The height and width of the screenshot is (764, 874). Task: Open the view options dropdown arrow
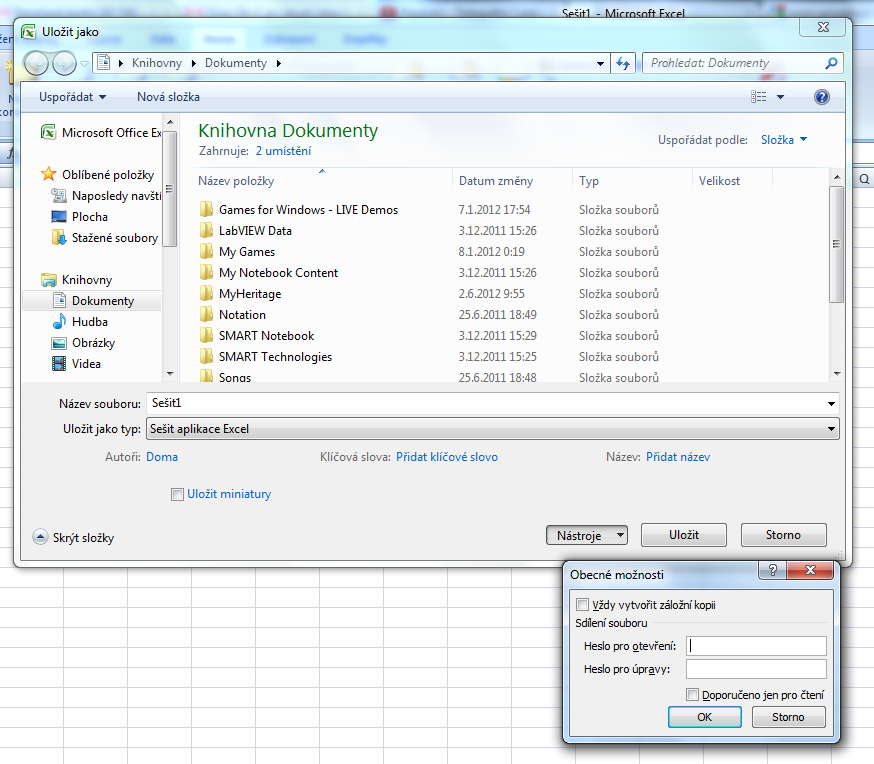pyautogui.click(x=780, y=97)
